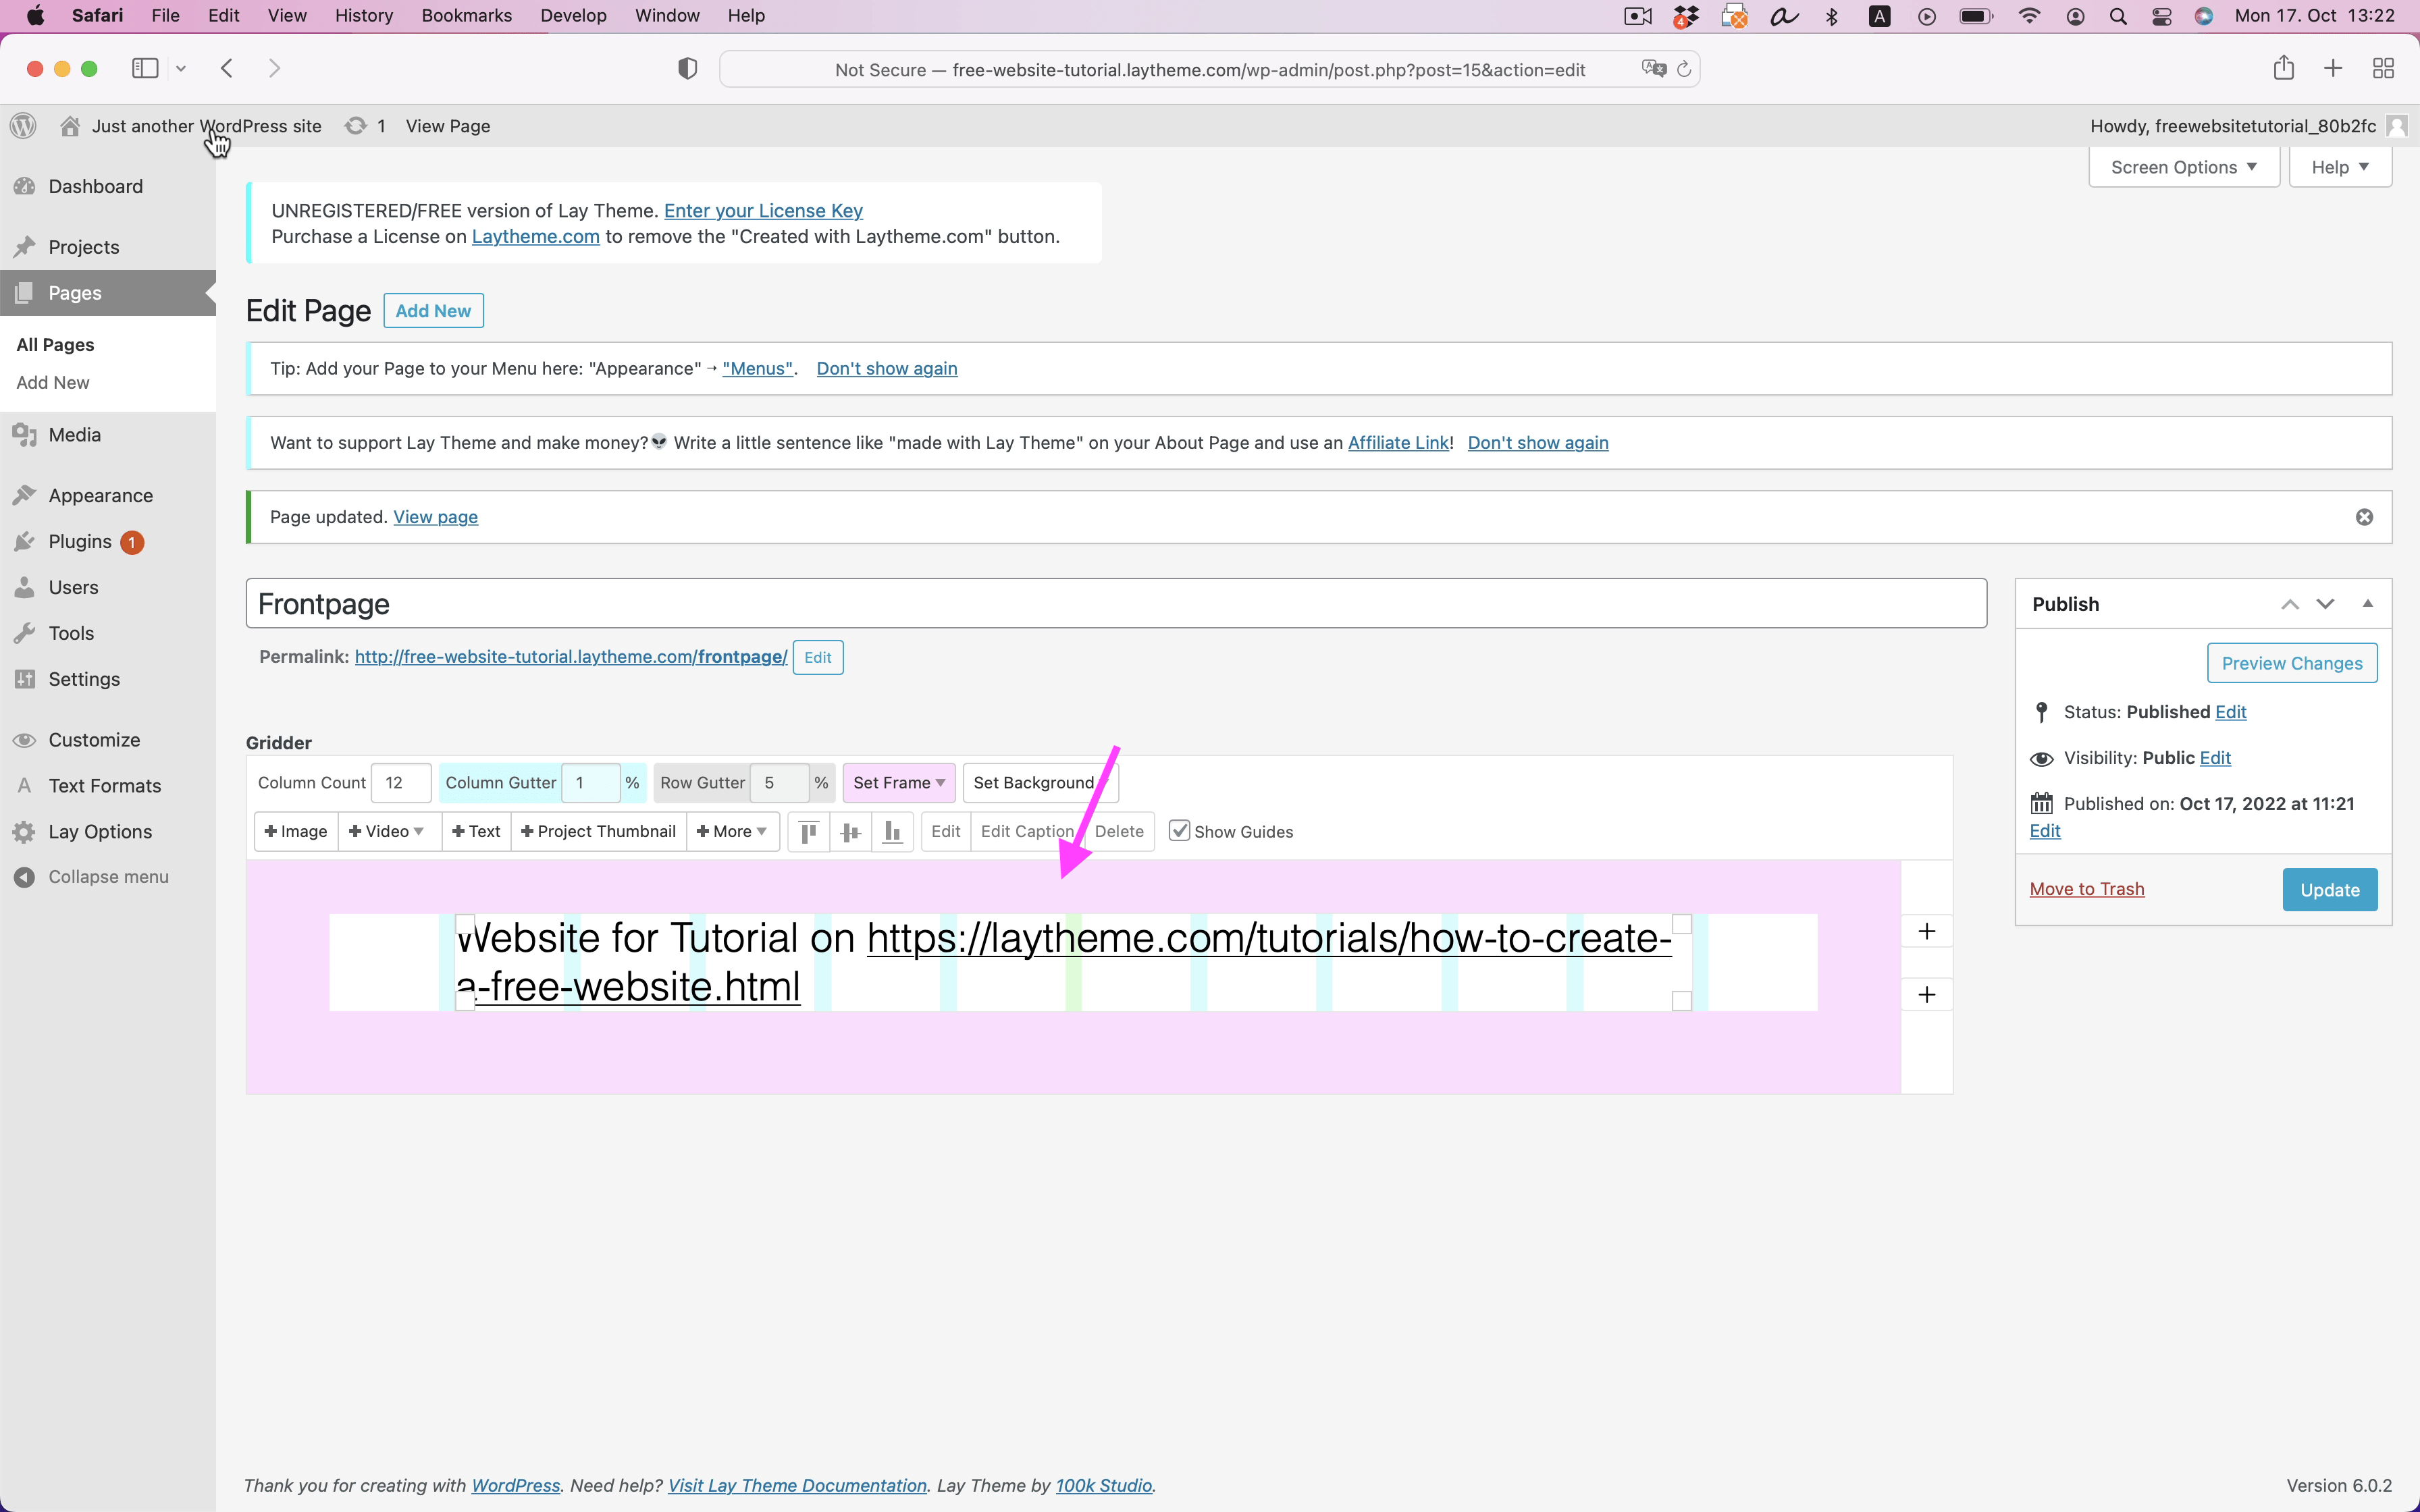Edit the permalink with Edit button

pyautogui.click(x=818, y=657)
